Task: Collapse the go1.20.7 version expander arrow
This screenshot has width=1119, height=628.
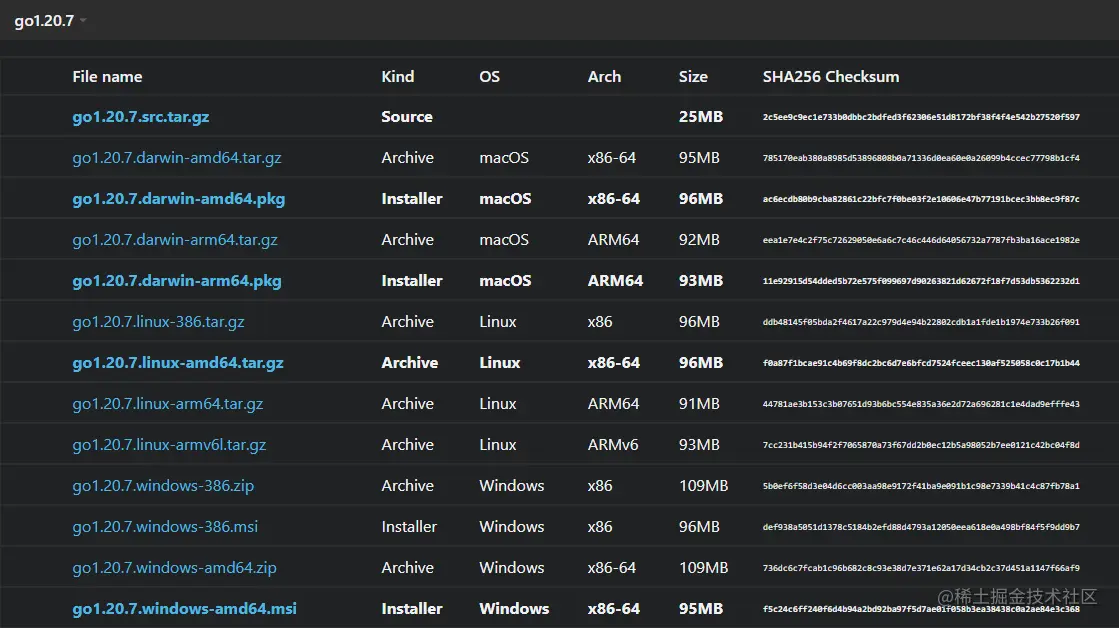Action: coord(83,21)
